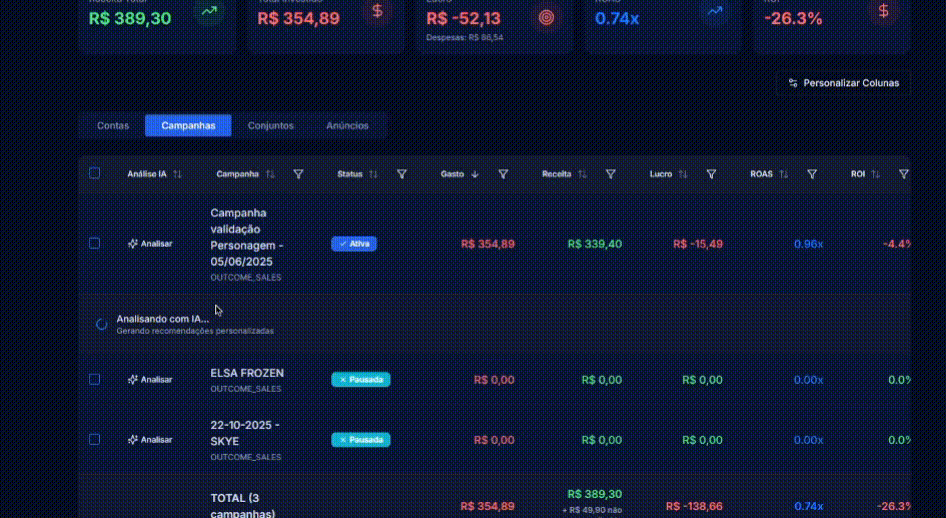Sort table by Receita column arrows
This screenshot has height=518, width=946.
coord(582,174)
